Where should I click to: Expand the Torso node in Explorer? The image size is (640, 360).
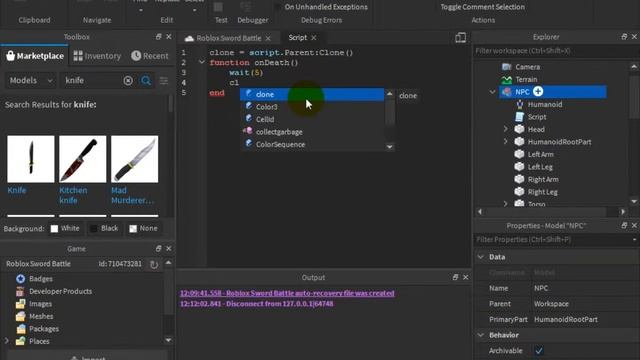(x=505, y=203)
